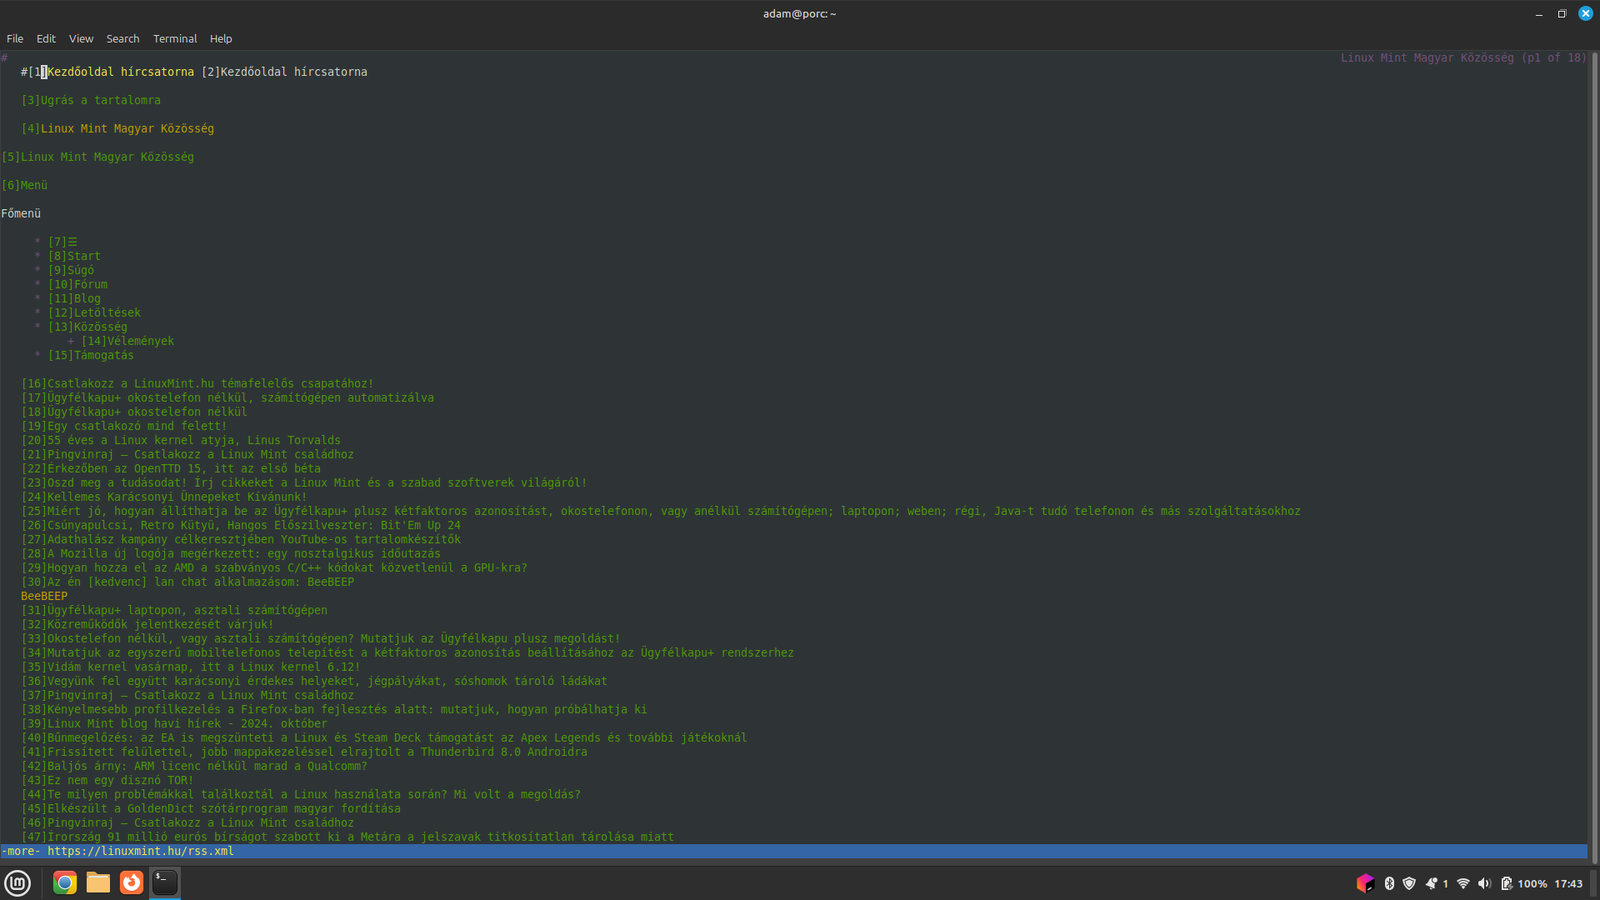1600x900 pixels.
Task: Follow the [6]Menü link
Action: point(25,185)
